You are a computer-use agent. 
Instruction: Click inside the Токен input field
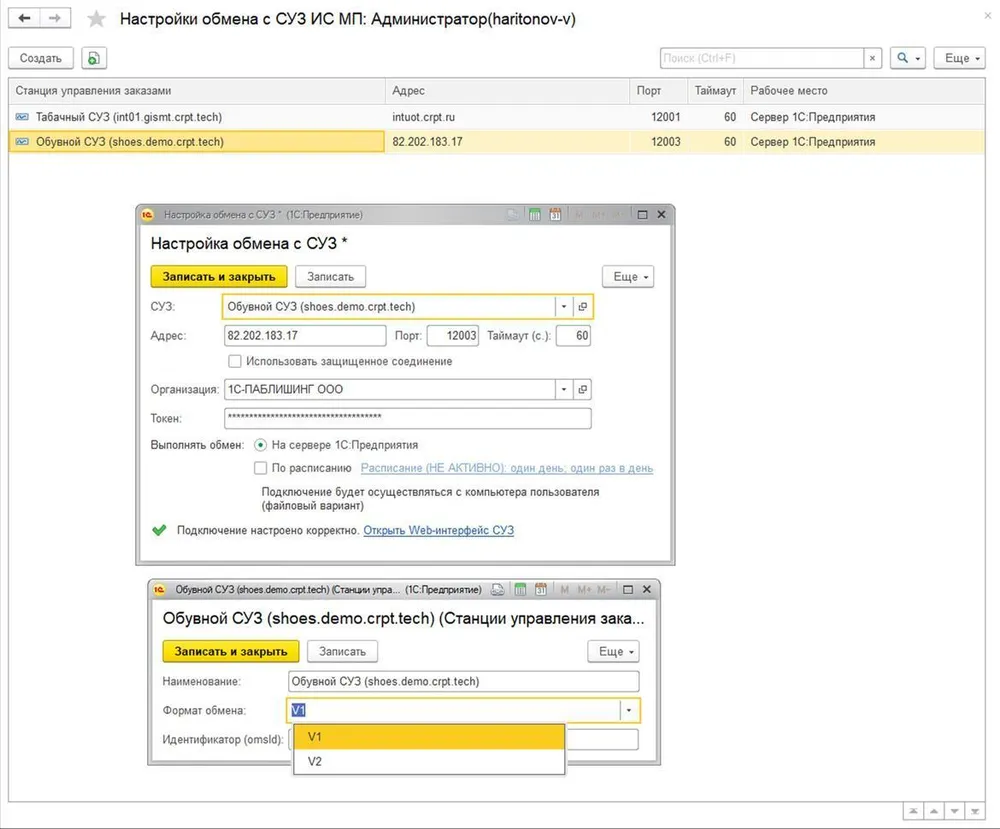point(408,418)
